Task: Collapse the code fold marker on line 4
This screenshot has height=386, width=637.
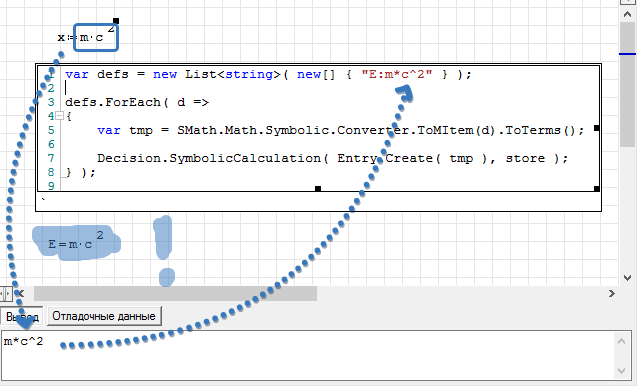Action: click(x=59, y=116)
